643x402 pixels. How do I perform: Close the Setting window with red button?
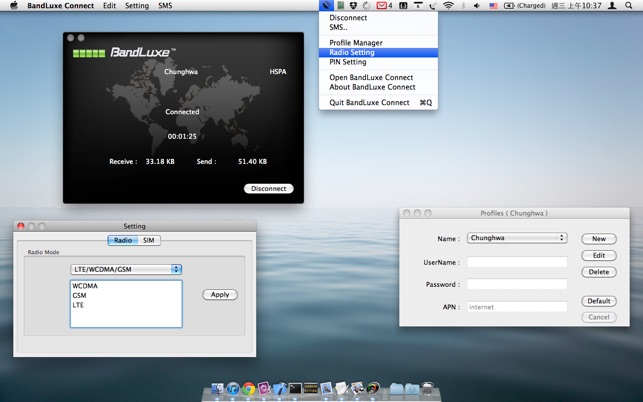(x=21, y=226)
